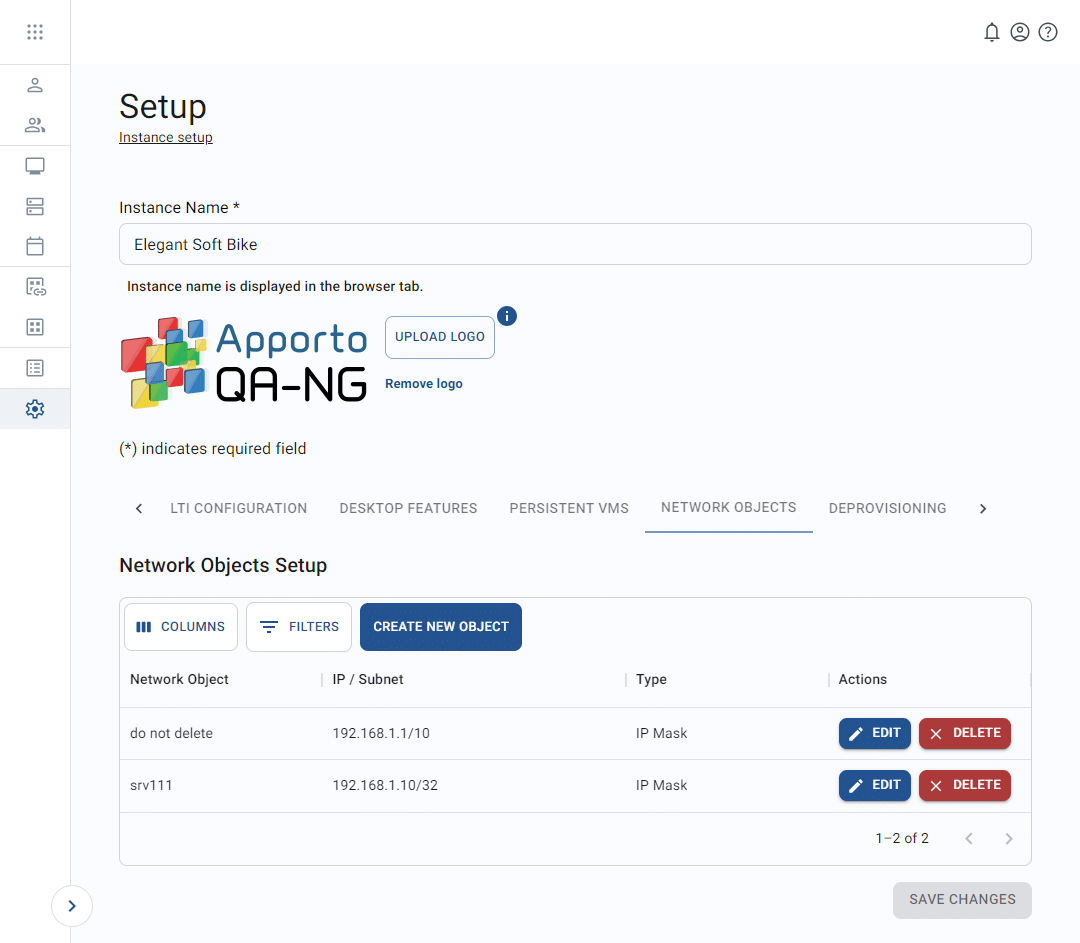1080x943 pixels.
Task: Click the settings gear icon in sidebar
Action: pyautogui.click(x=35, y=408)
